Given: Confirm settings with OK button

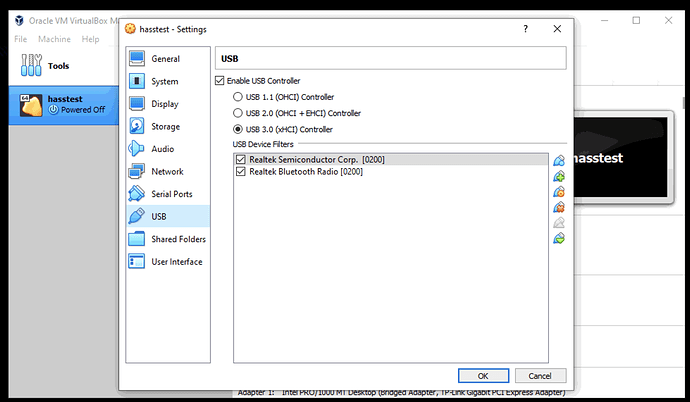Looking at the screenshot, I should coord(483,376).
